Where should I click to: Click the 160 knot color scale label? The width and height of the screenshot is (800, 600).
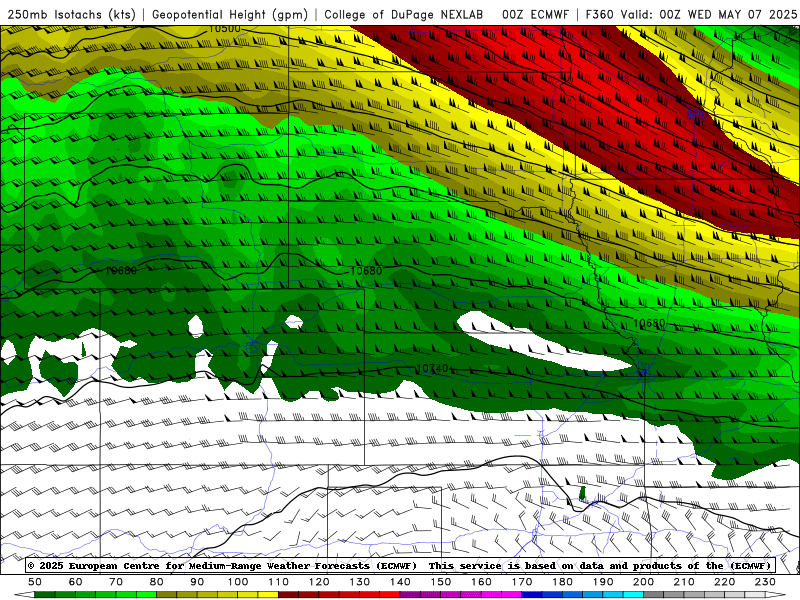click(x=481, y=582)
